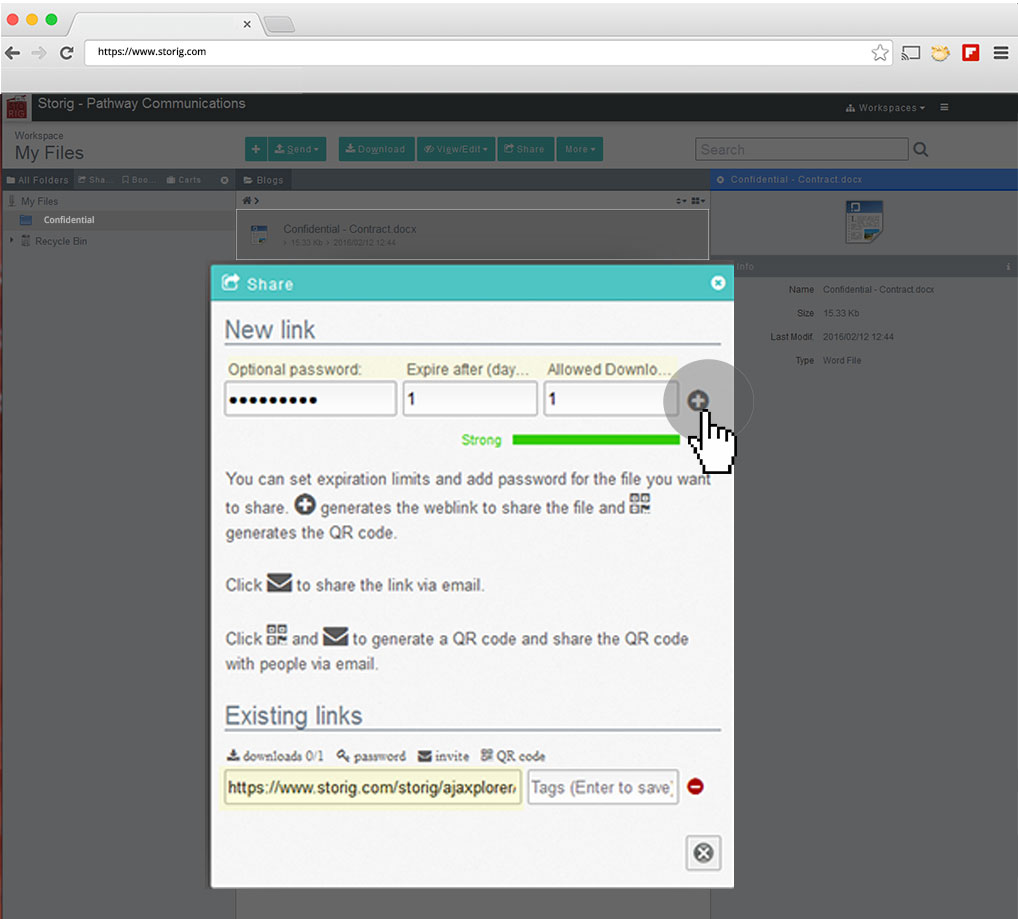
Task: Click the Share toolbar button
Action: [525, 149]
